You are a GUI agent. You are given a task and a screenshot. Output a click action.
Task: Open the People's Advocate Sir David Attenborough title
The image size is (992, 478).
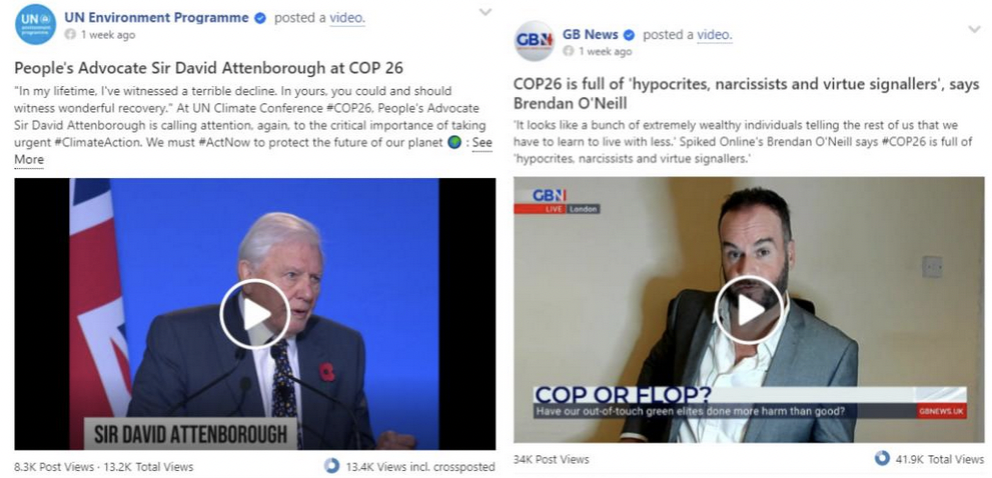[x=209, y=68]
